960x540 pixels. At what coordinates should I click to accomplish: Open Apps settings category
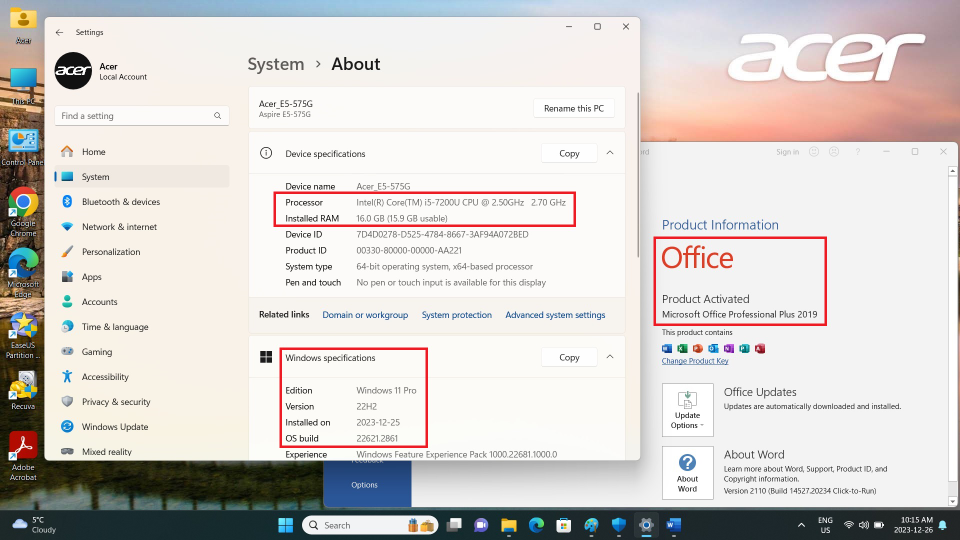(141, 277)
